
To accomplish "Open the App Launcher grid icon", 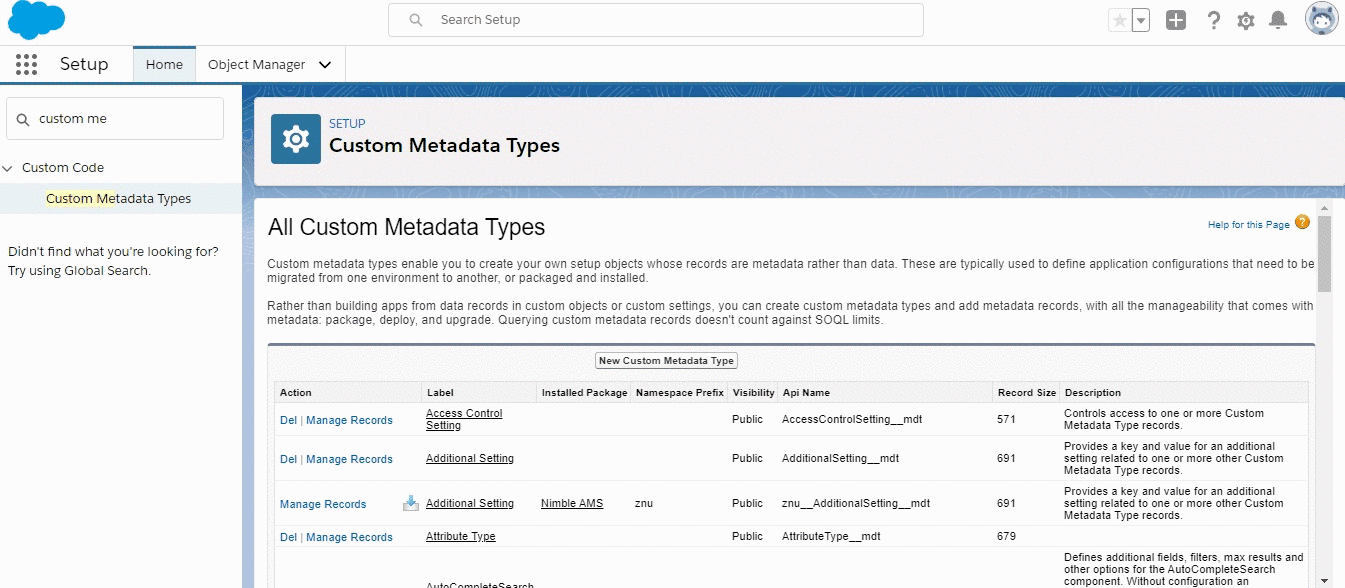I will coord(27,65).
